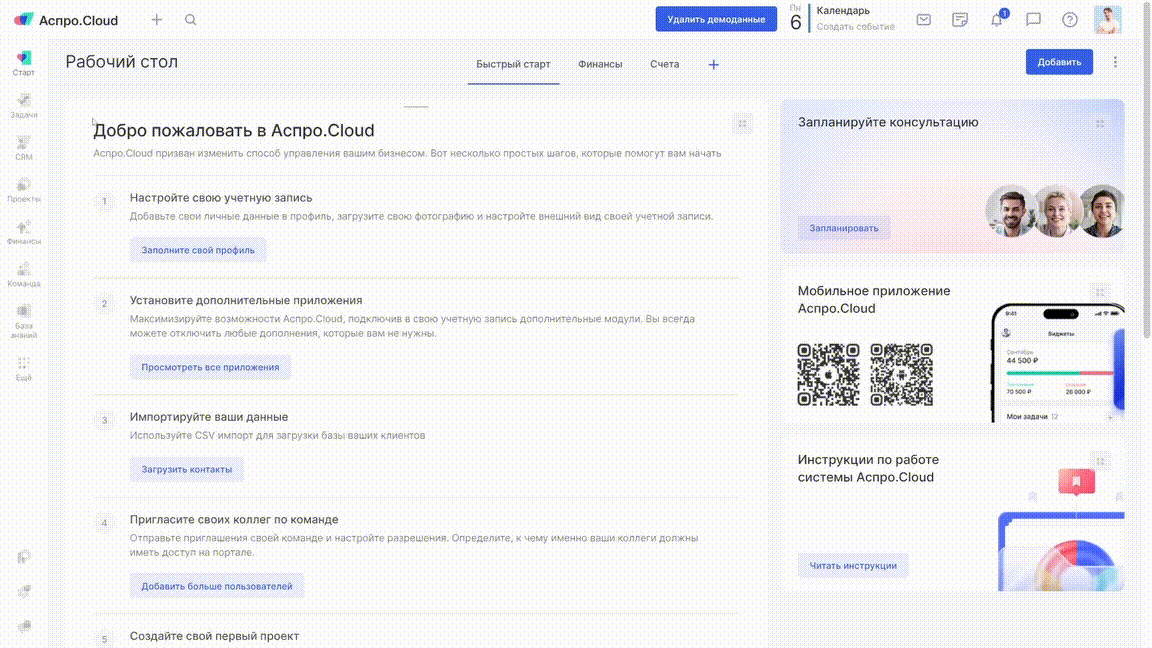
Task: Open Проекты from the left sidebar
Action: click(24, 190)
